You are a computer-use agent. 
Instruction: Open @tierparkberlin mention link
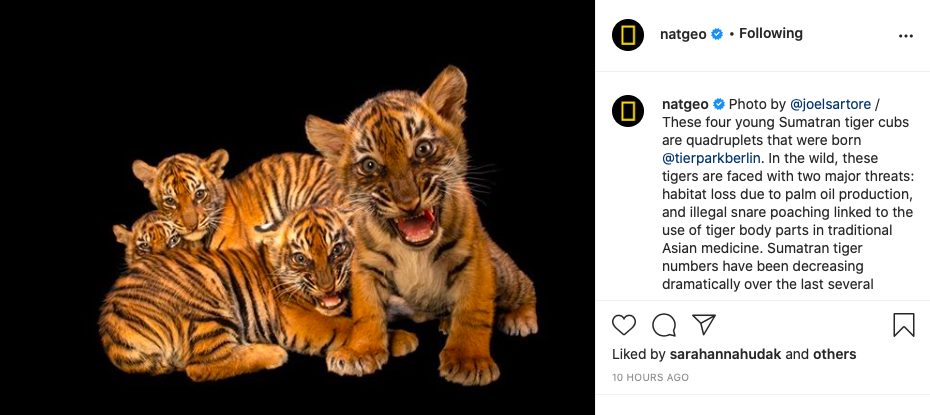(712, 158)
